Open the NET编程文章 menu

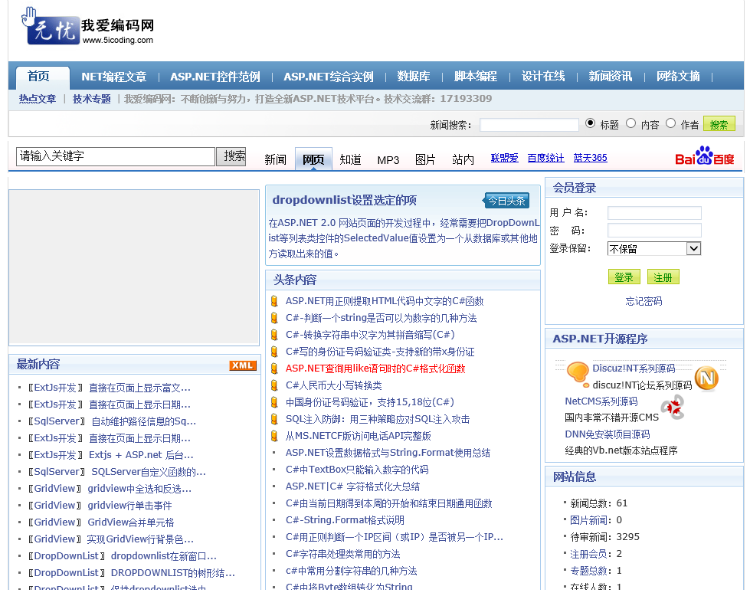pyautogui.click(x=114, y=77)
